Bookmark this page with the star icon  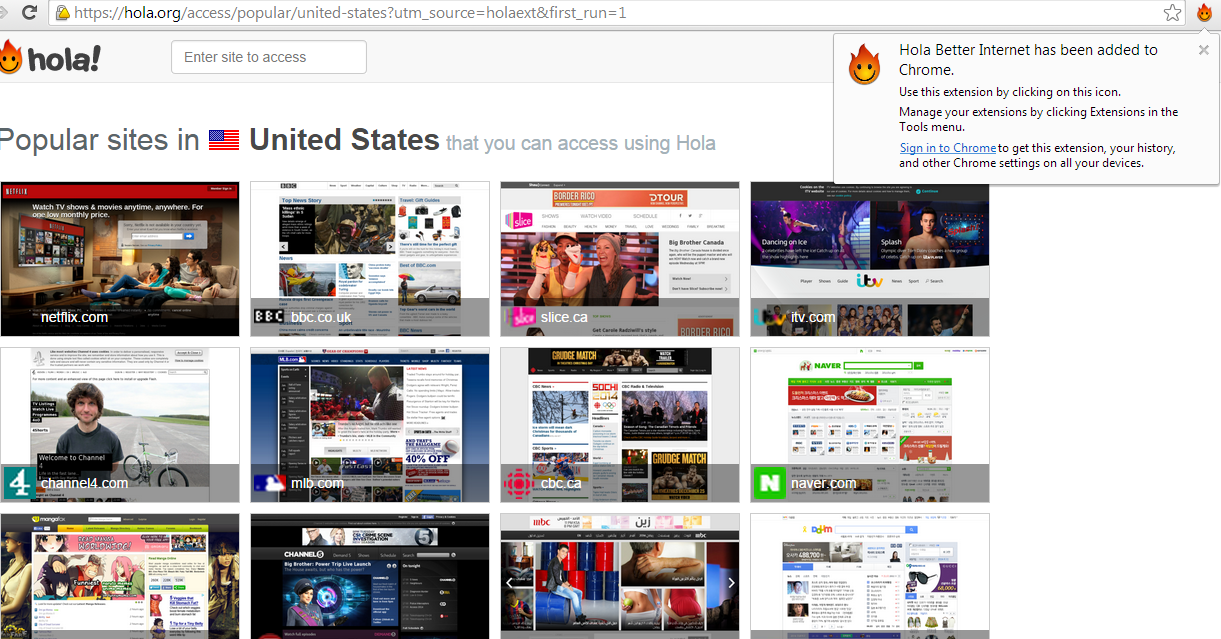tap(1172, 13)
